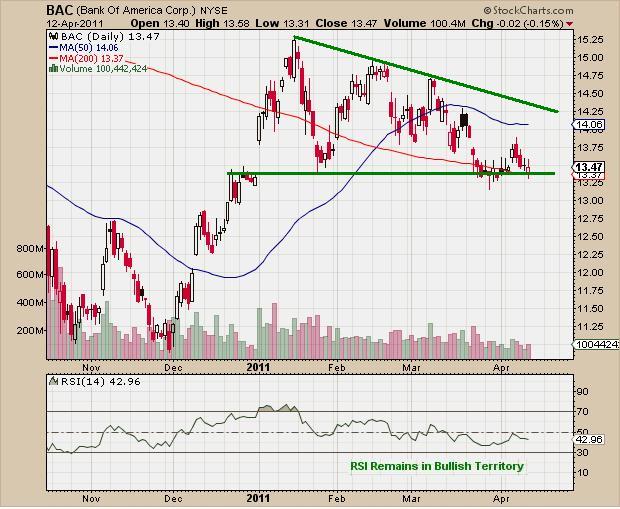
Task: Click the 42.96 RSI value tag
Action: tap(589, 439)
